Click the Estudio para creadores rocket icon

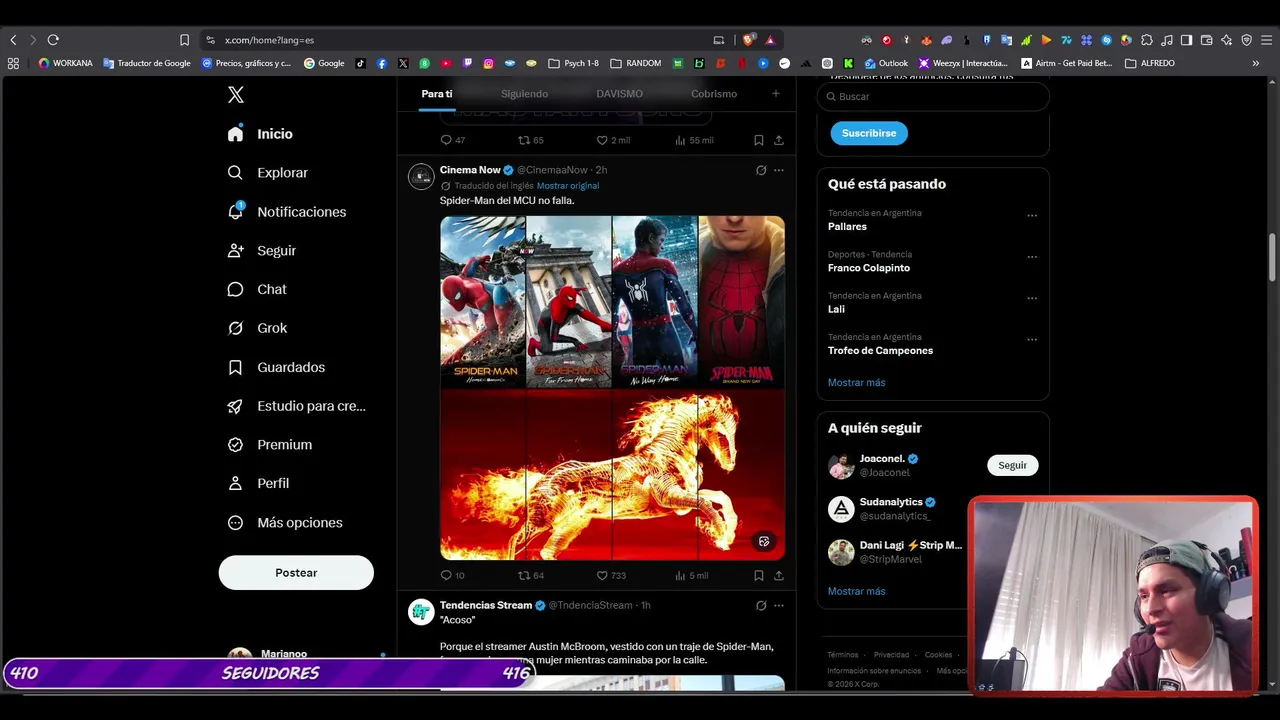pos(235,406)
